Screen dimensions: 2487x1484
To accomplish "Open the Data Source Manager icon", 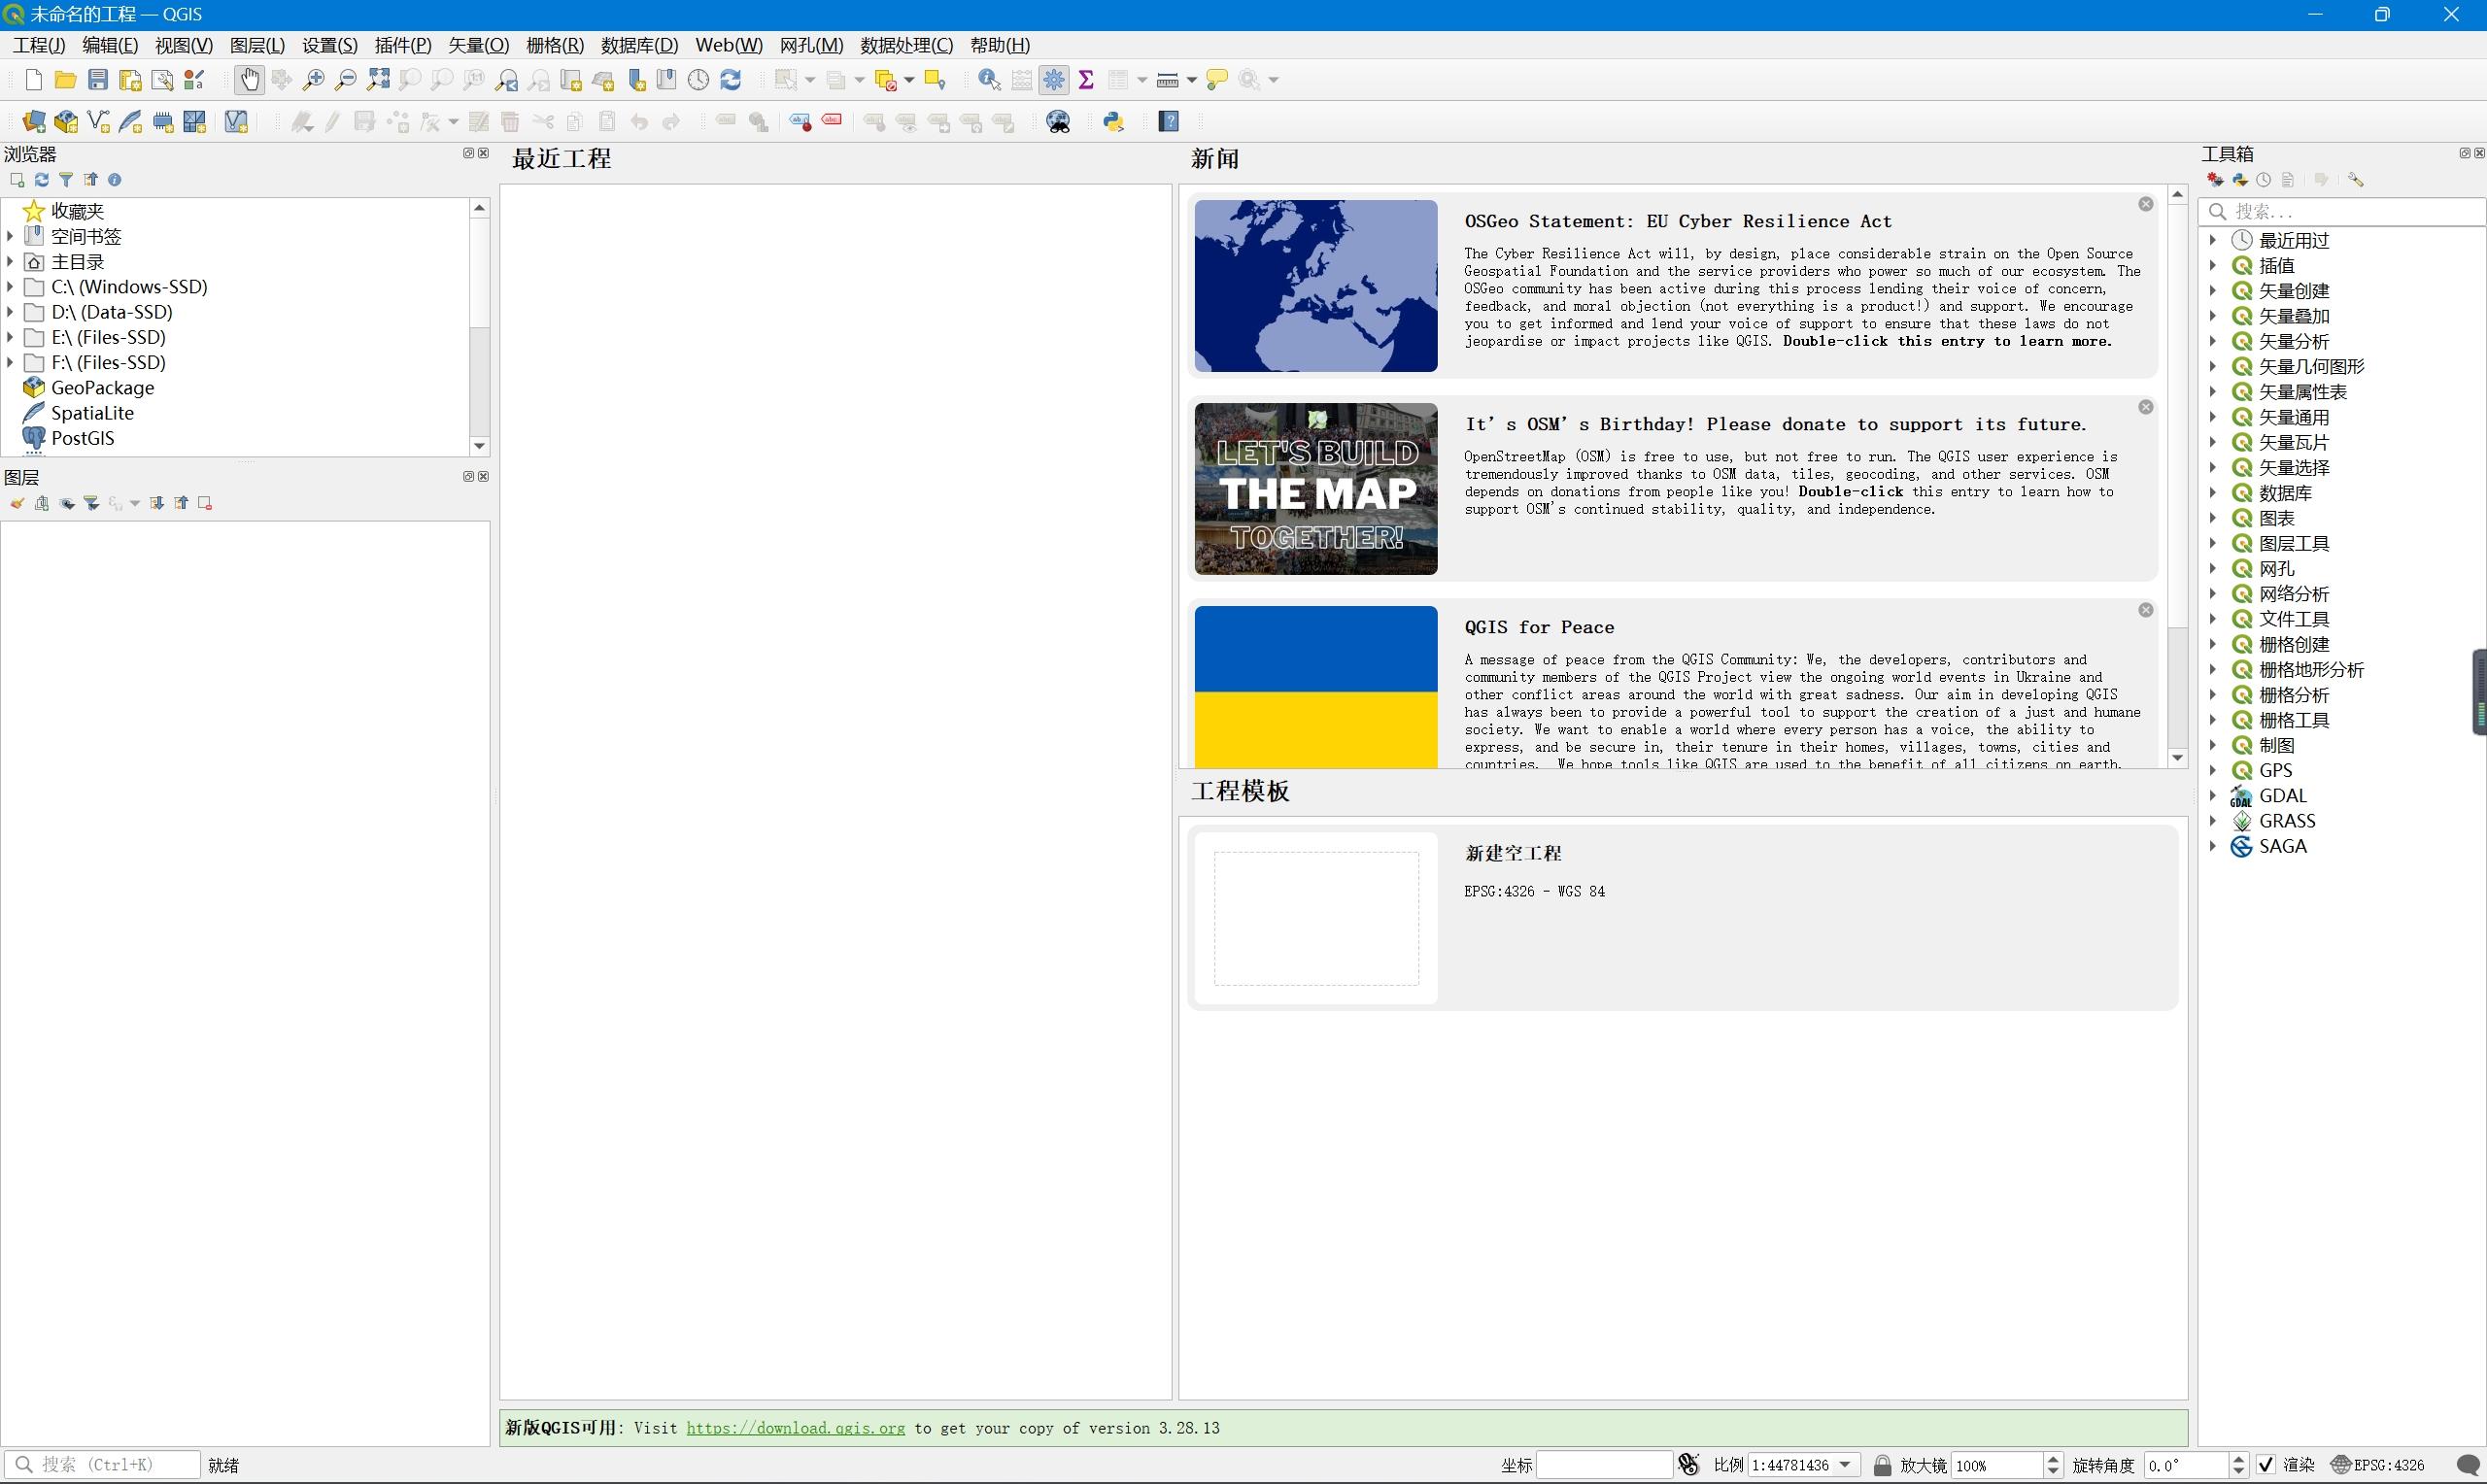I will 34,122.
